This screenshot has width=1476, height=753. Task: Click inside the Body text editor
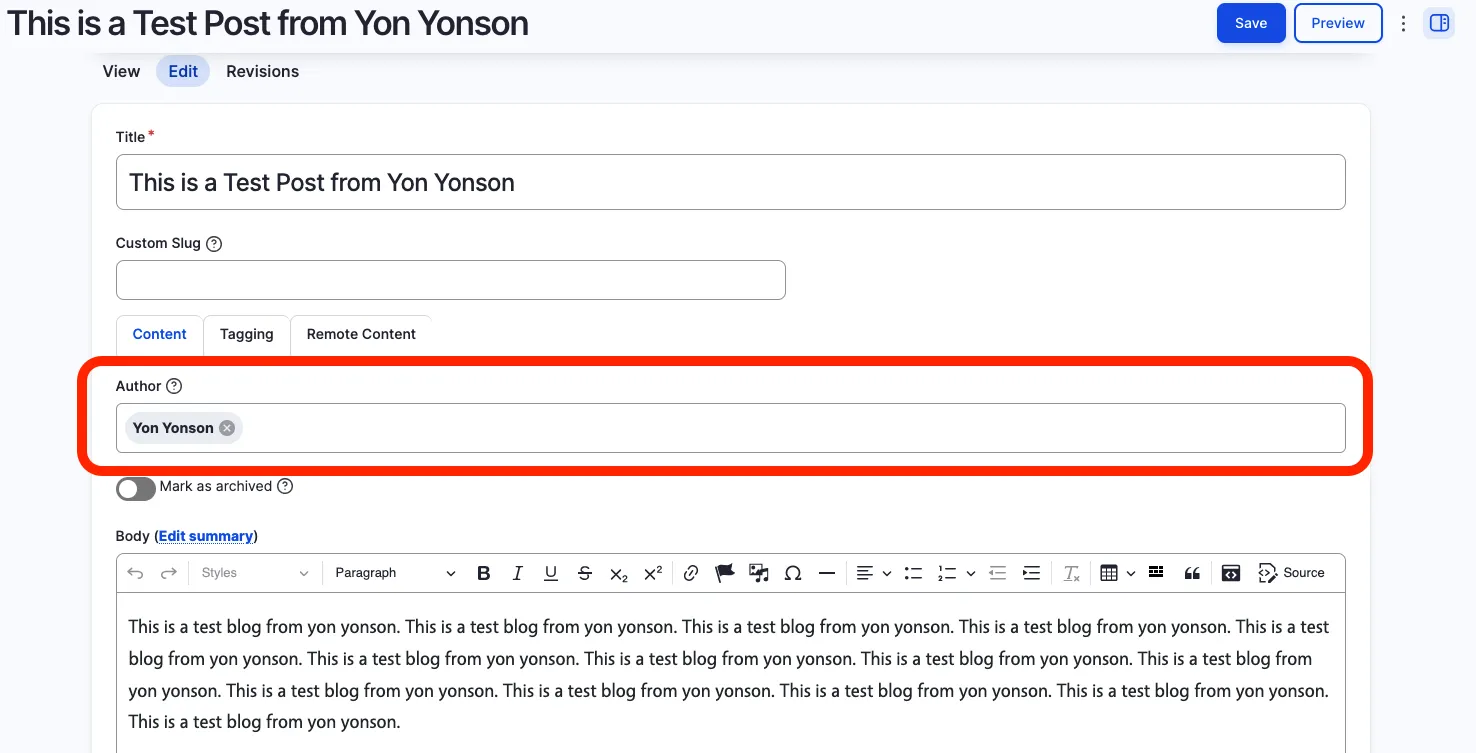pos(731,672)
